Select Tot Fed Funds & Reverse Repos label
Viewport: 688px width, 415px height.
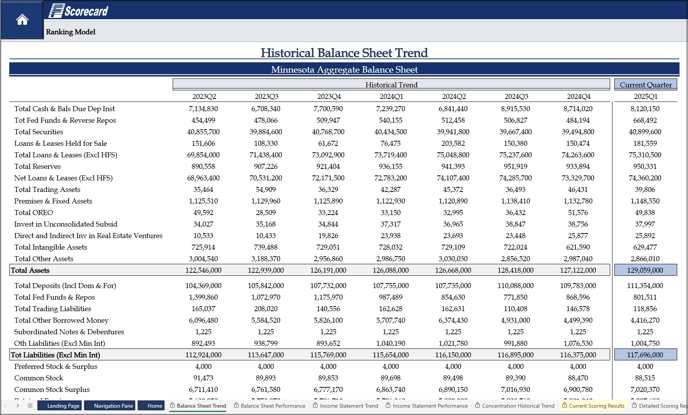(x=65, y=120)
